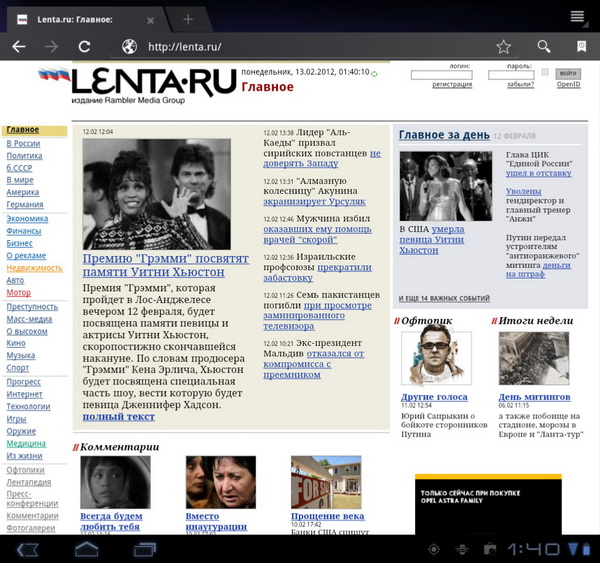Bookmark page with the star icon
Image resolution: width=600 pixels, height=563 pixels.
[504, 47]
